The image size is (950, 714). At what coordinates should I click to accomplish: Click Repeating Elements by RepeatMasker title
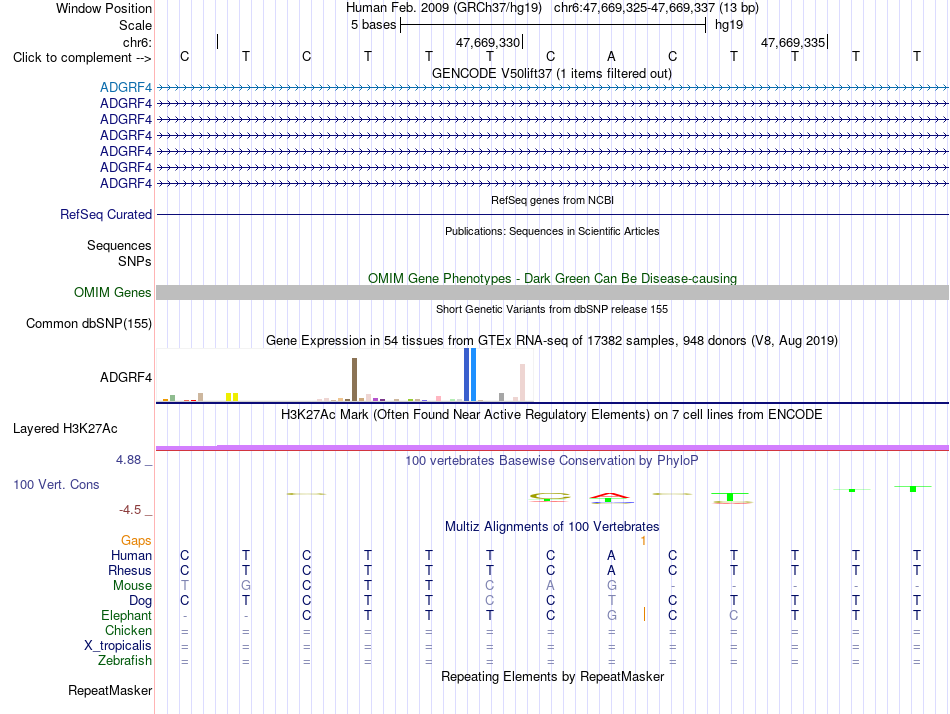click(x=553, y=676)
